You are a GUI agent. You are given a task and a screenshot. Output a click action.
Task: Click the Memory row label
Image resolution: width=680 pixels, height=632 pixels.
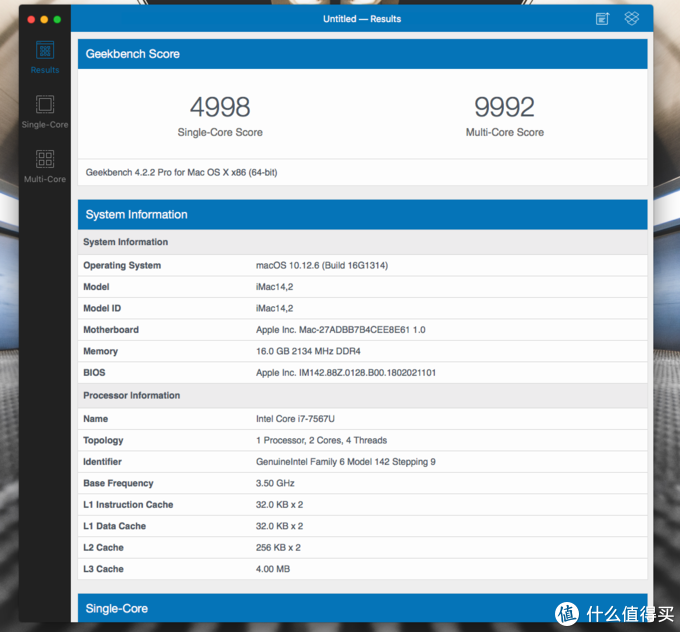click(x=100, y=351)
